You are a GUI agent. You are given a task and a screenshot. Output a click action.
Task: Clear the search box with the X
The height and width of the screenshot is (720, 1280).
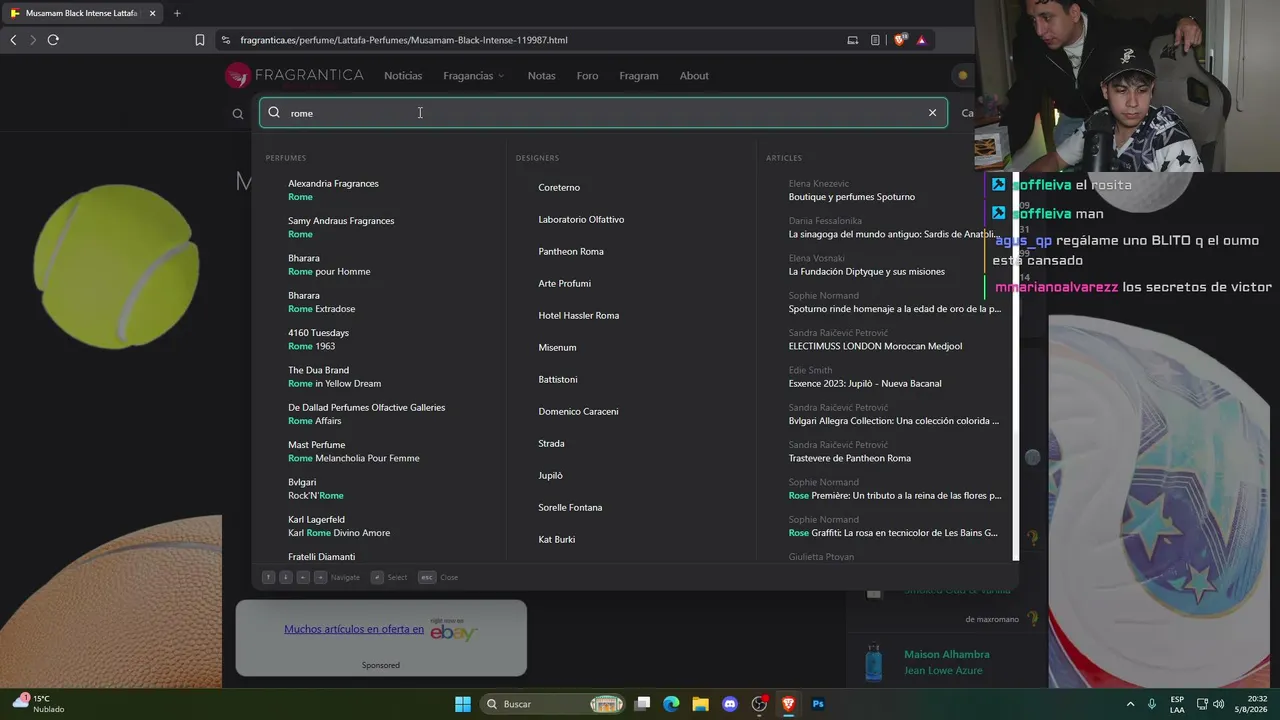click(x=932, y=113)
